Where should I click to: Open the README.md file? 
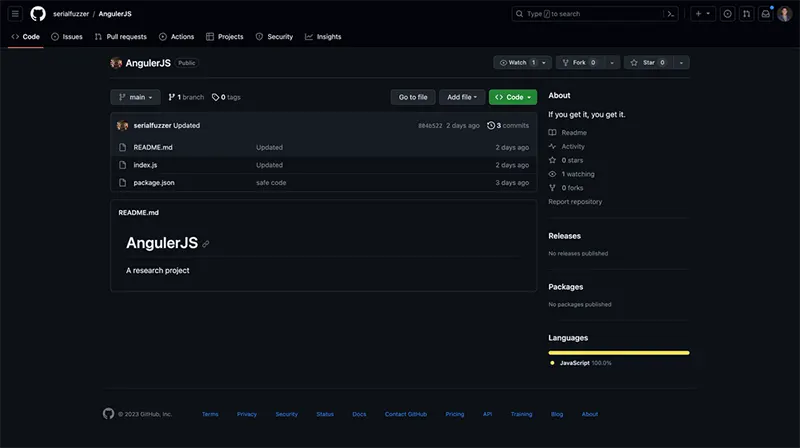click(153, 147)
